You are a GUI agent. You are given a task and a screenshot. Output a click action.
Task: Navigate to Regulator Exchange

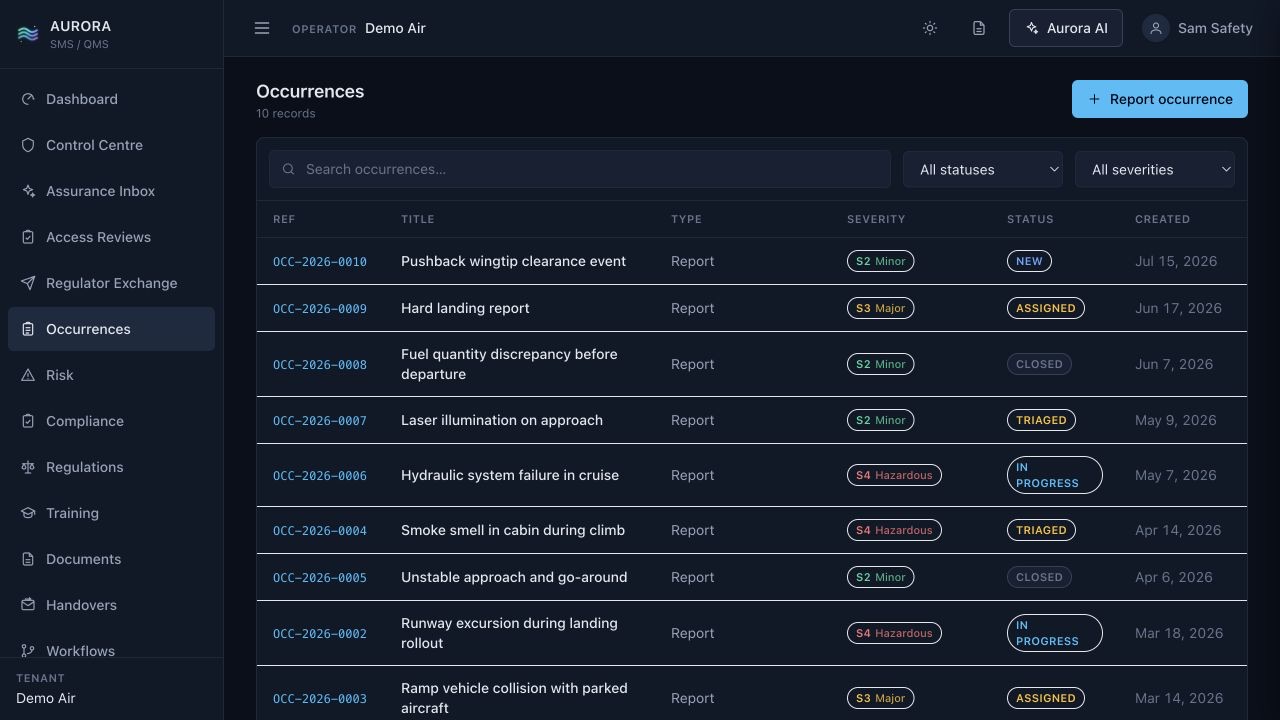(111, 283)
